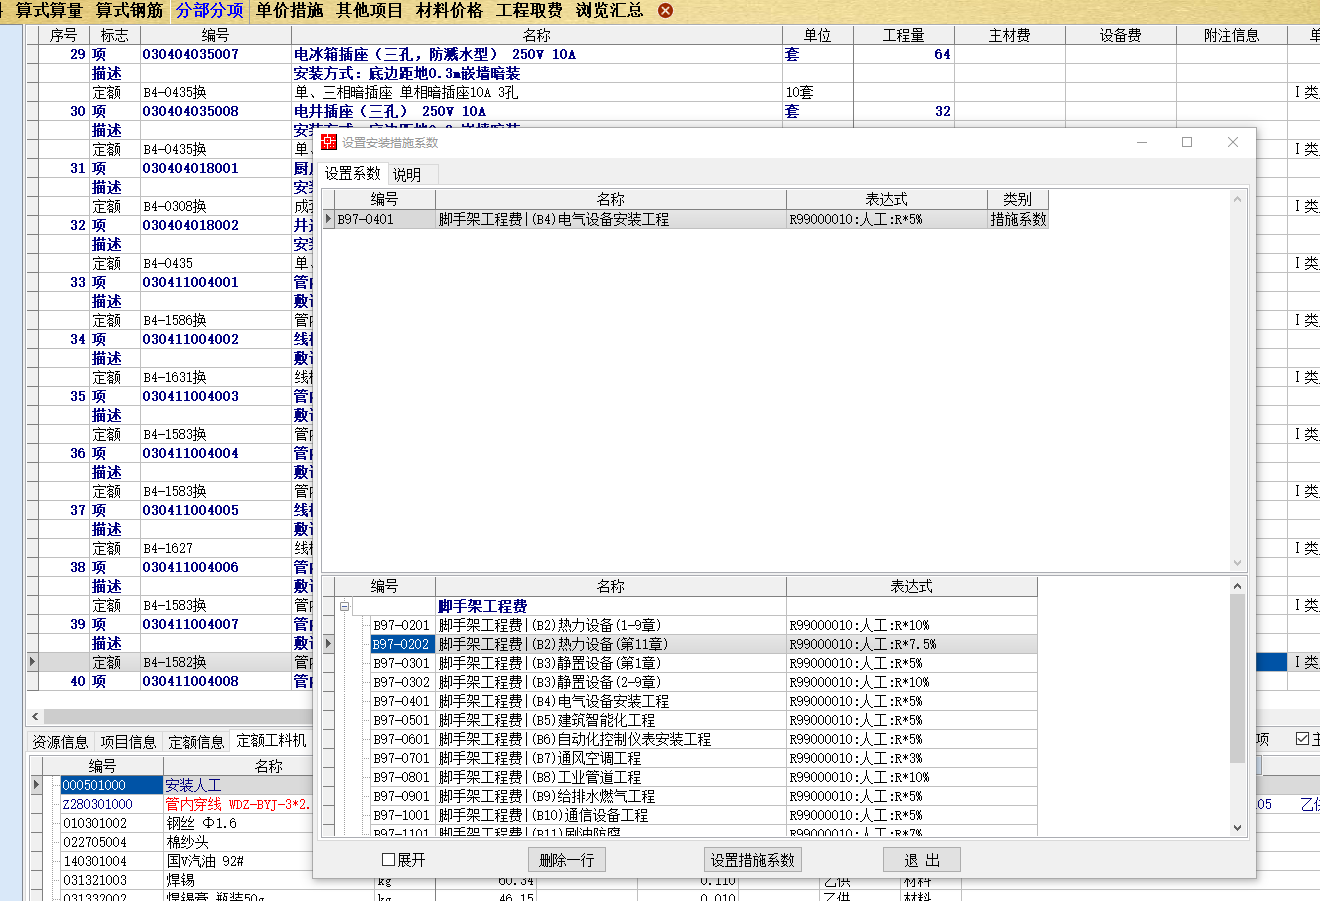
Task: Open the 资源信息 bottom tab
Action: pos(60,741)
